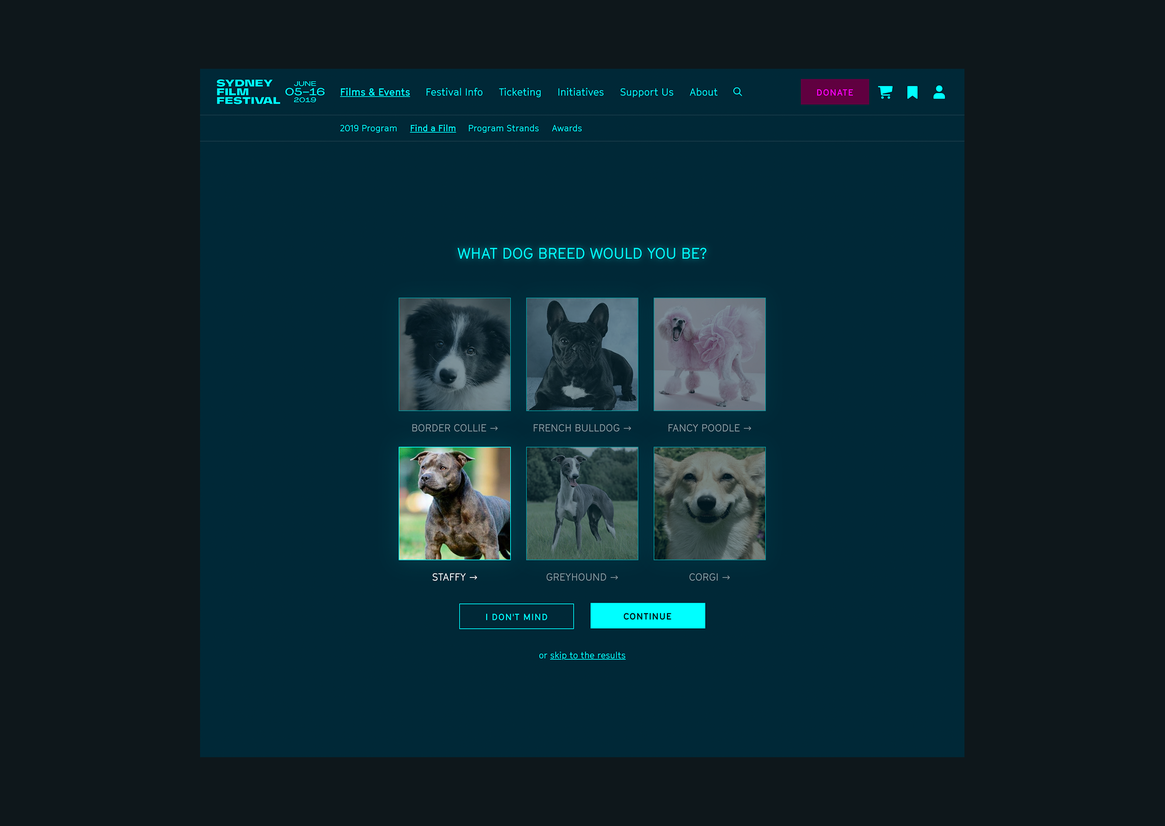Open saved bookmarks icon

coord(912,92)
